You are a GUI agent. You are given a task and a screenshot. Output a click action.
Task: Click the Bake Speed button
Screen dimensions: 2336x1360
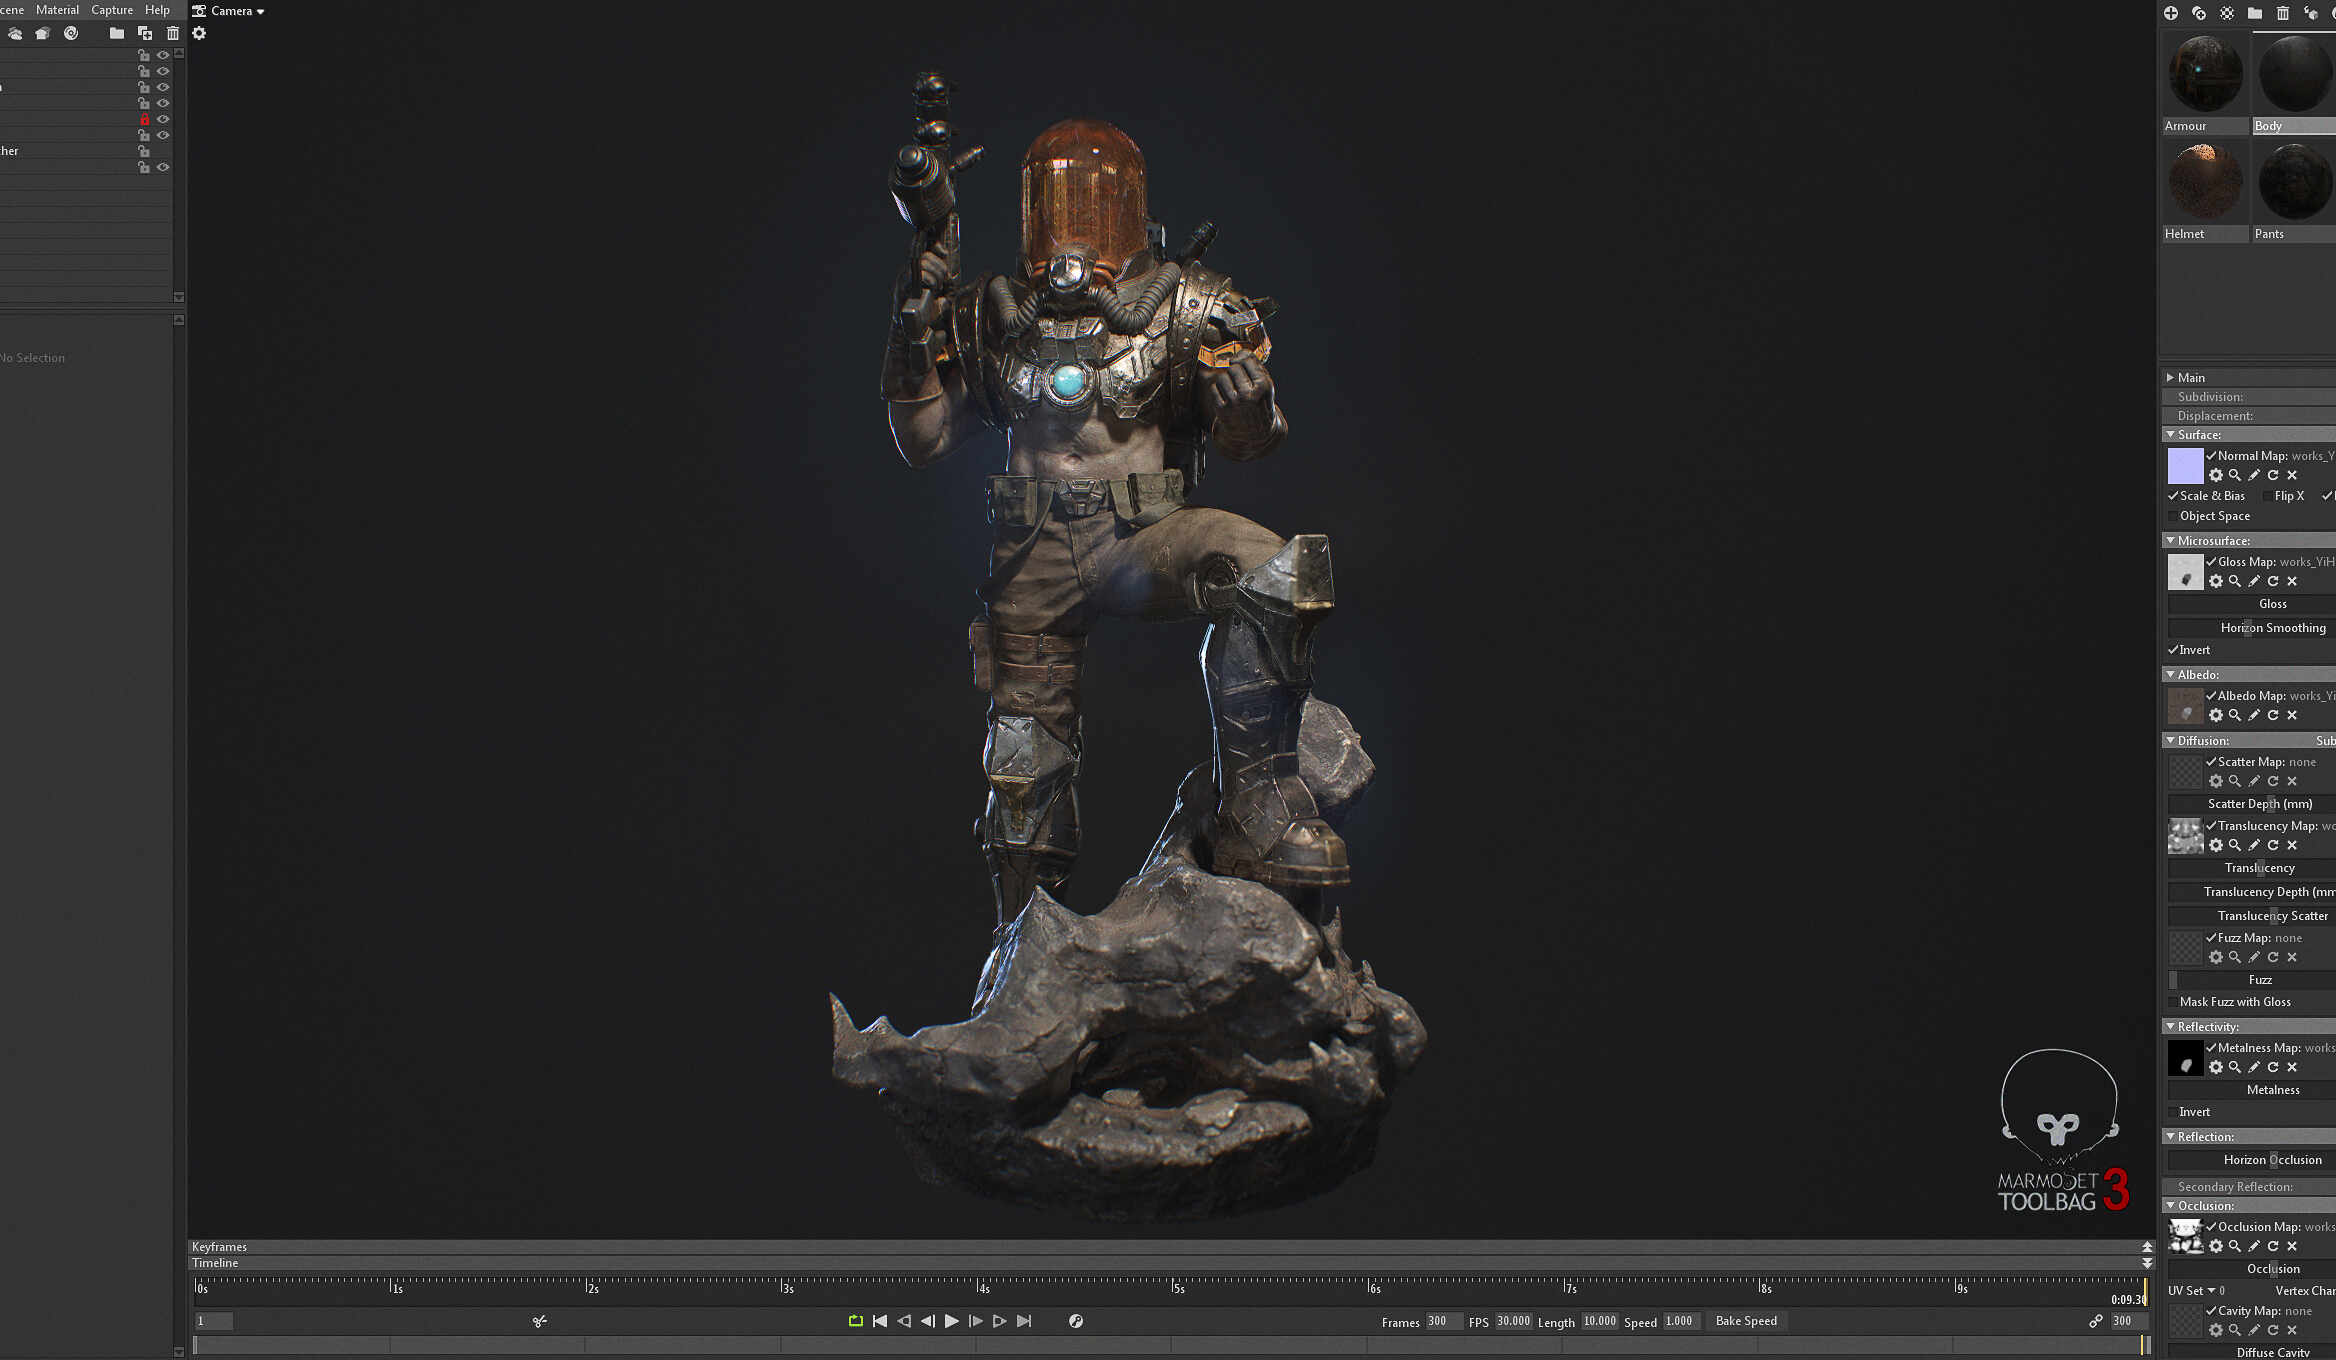pos(1746,1321)
